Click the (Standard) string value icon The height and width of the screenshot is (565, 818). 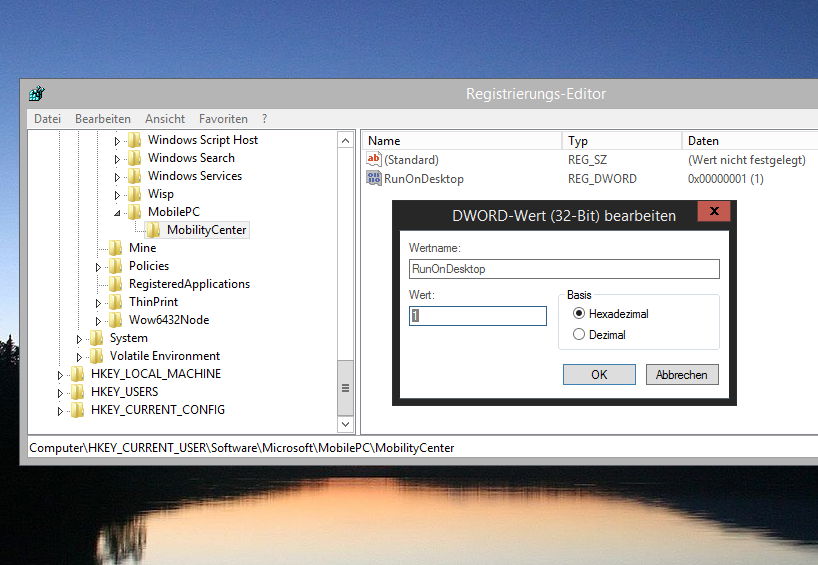[374, 159]
